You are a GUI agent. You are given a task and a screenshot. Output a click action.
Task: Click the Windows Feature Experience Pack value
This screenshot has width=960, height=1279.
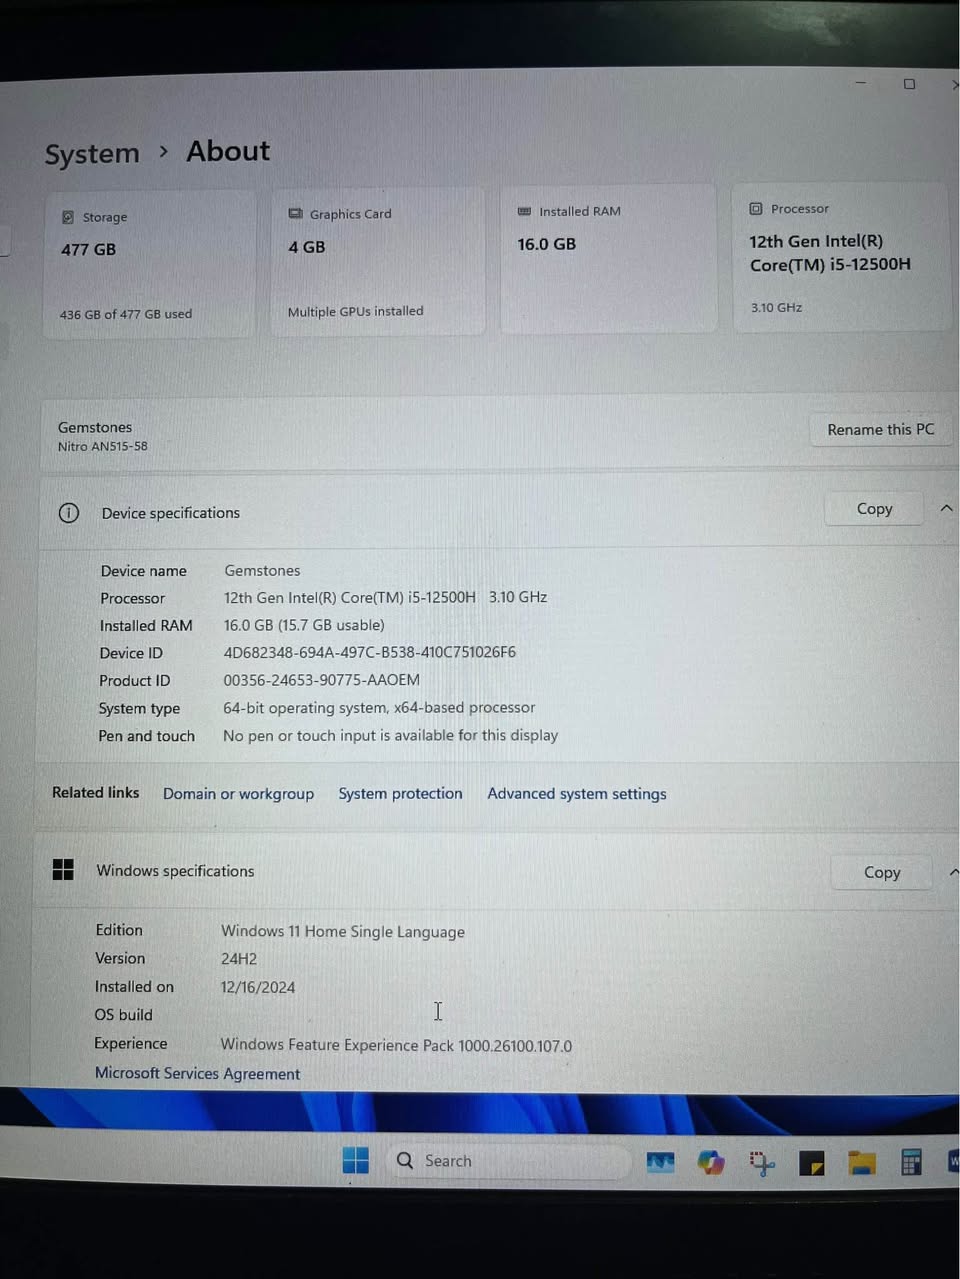(x=396, y=1045)
